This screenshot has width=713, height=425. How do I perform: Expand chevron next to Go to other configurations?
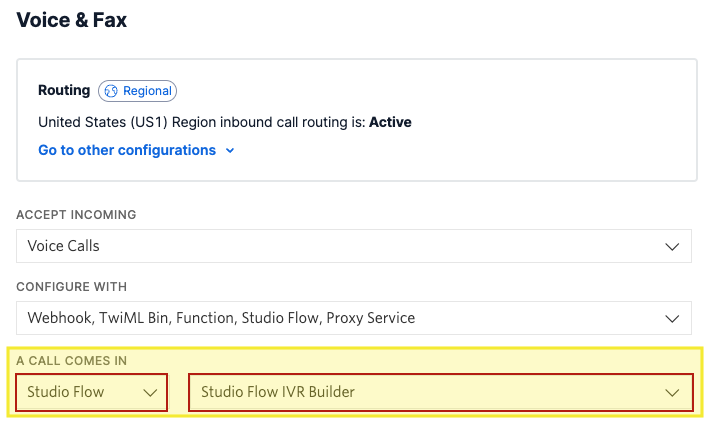click(230, 150)
